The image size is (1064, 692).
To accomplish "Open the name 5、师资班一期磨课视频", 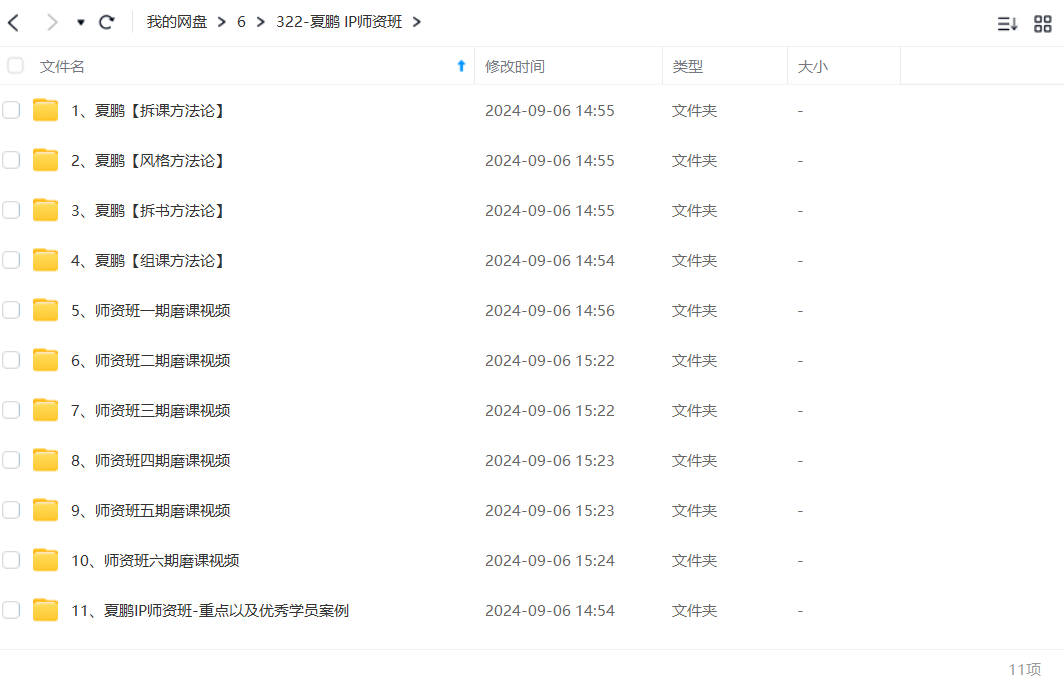I will pos(151,311).
